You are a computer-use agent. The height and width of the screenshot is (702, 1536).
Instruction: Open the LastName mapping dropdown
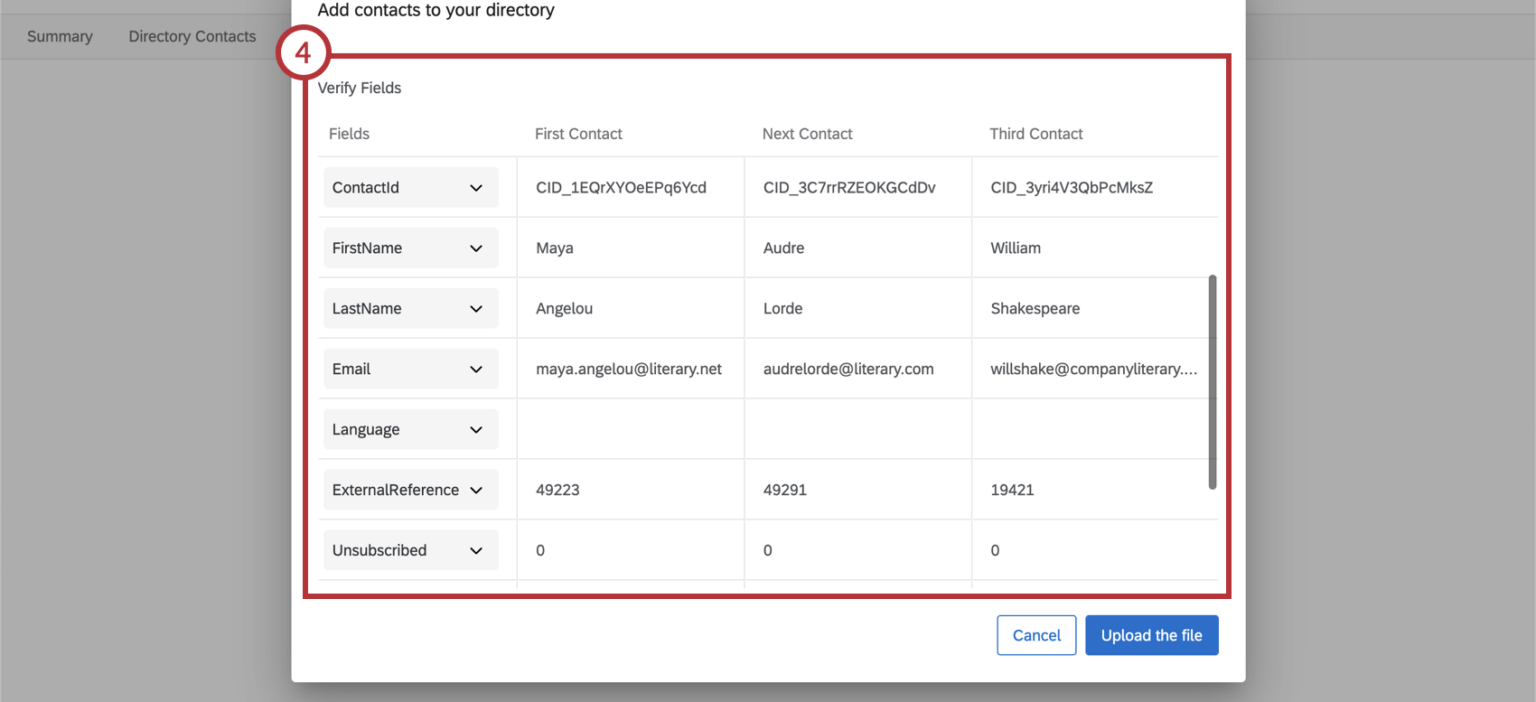(410, 308)
